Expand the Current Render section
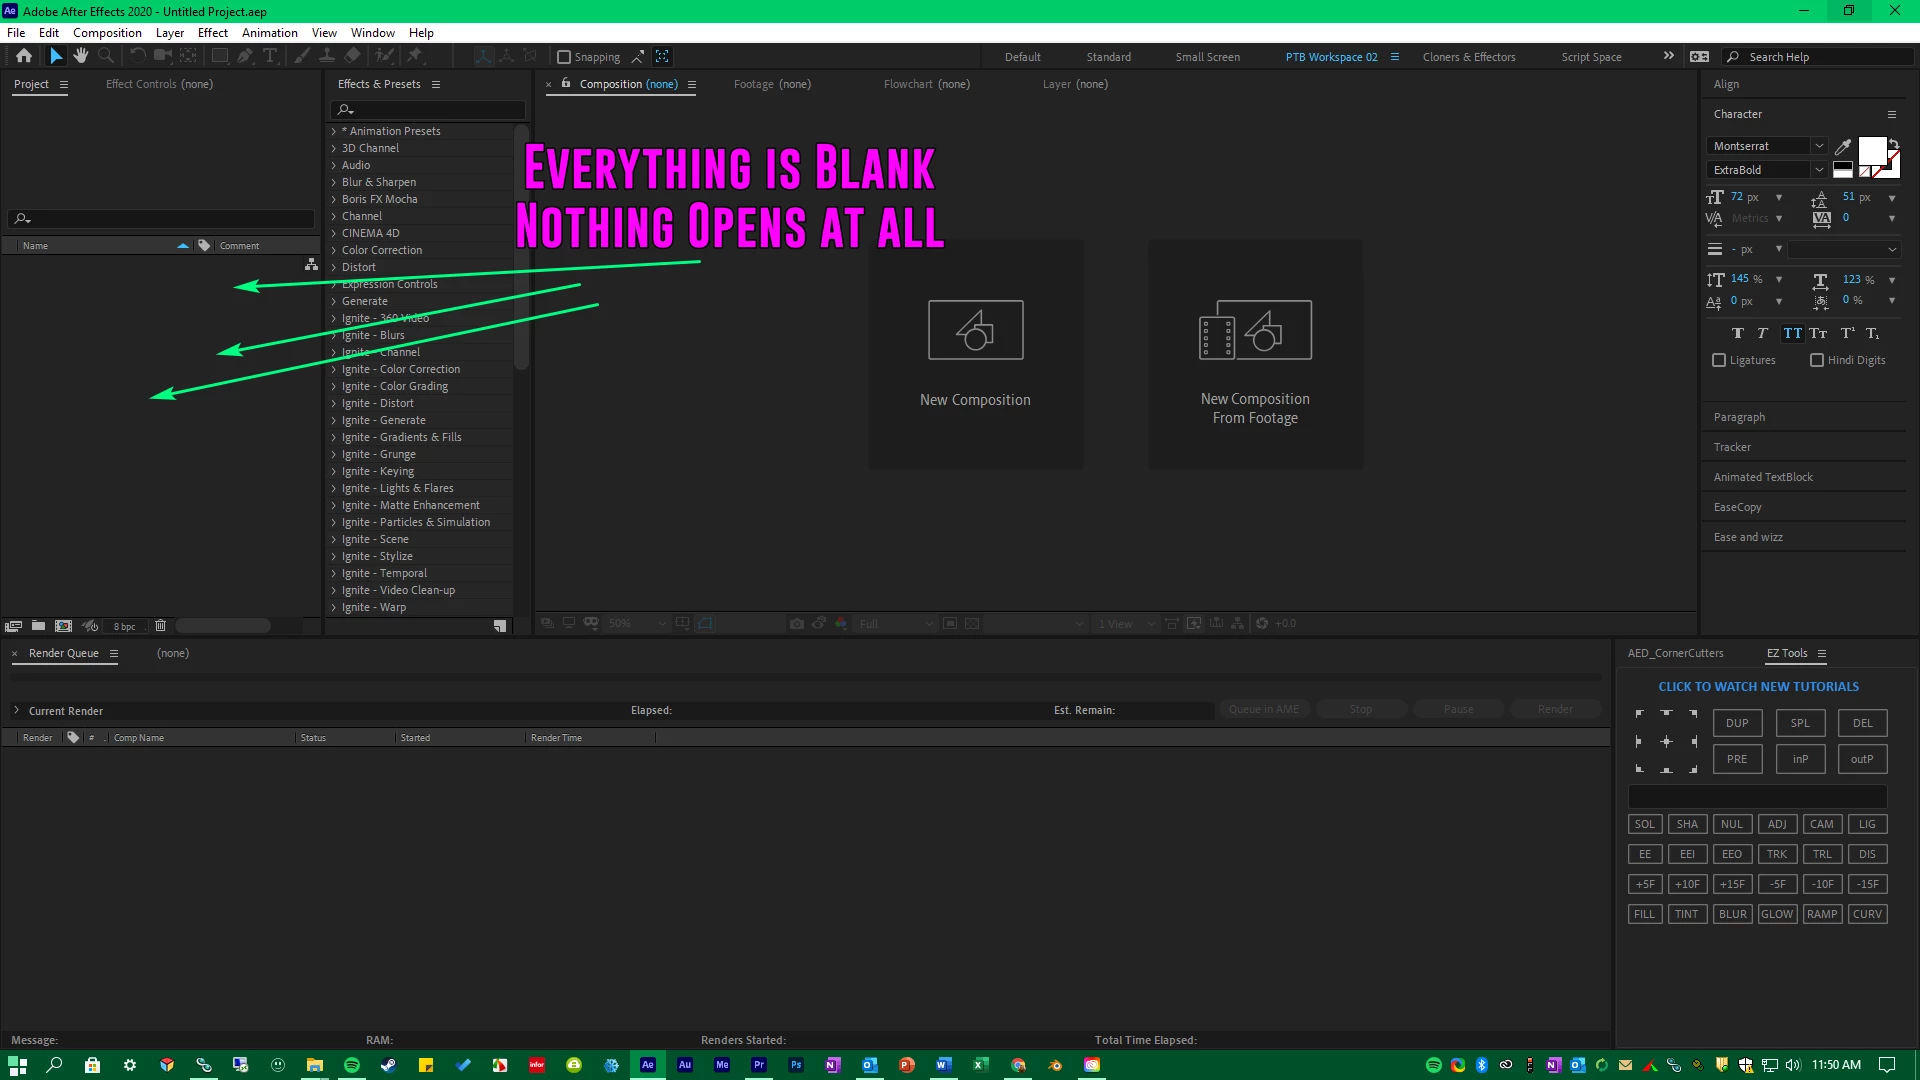Viewport: 1920px width, 1080px height. (x=16, y=711)
